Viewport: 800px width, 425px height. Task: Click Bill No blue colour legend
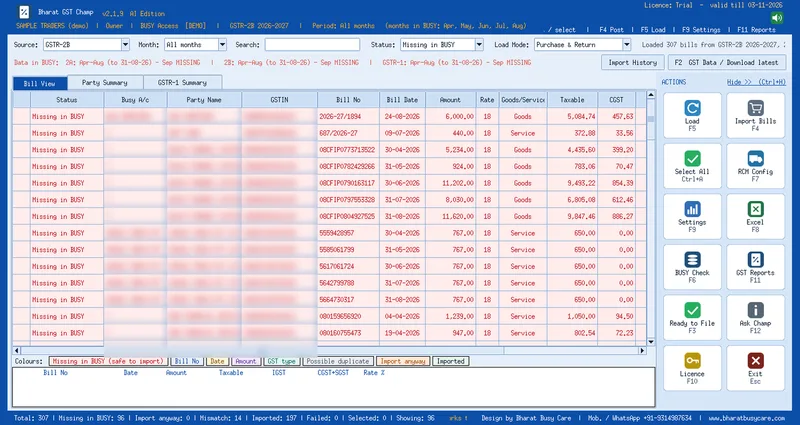(x=187, y=361)
